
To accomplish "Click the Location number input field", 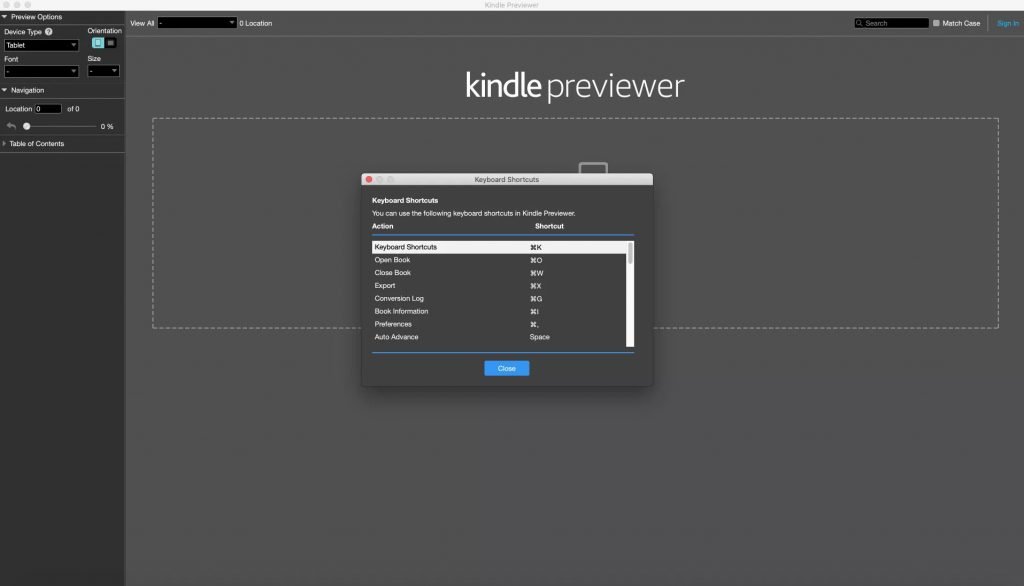I will click(x=48, y=109).
